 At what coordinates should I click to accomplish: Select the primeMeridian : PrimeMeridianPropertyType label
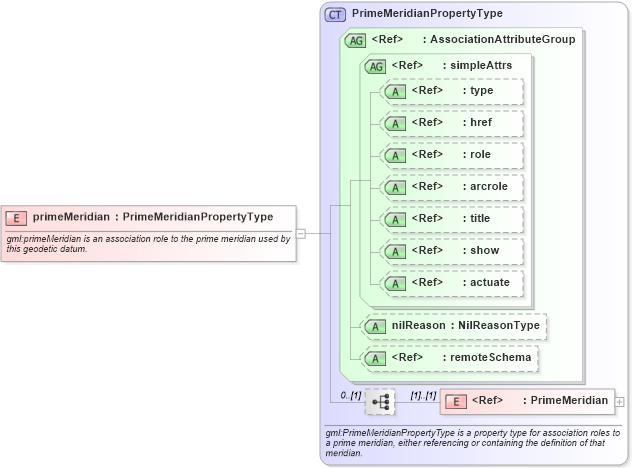coord(153,217)
